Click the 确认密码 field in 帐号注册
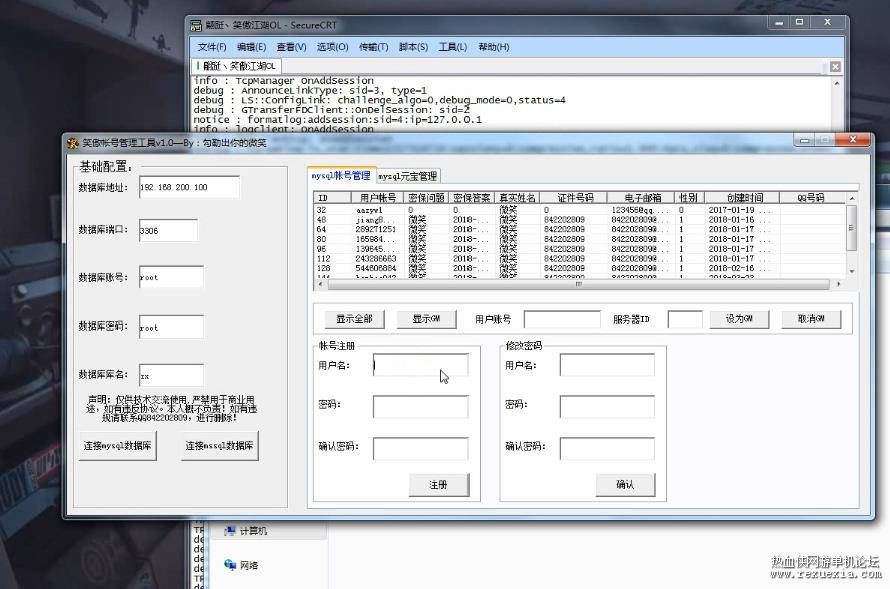The height and width of the screenshot is (589, 890). [421, 448]
